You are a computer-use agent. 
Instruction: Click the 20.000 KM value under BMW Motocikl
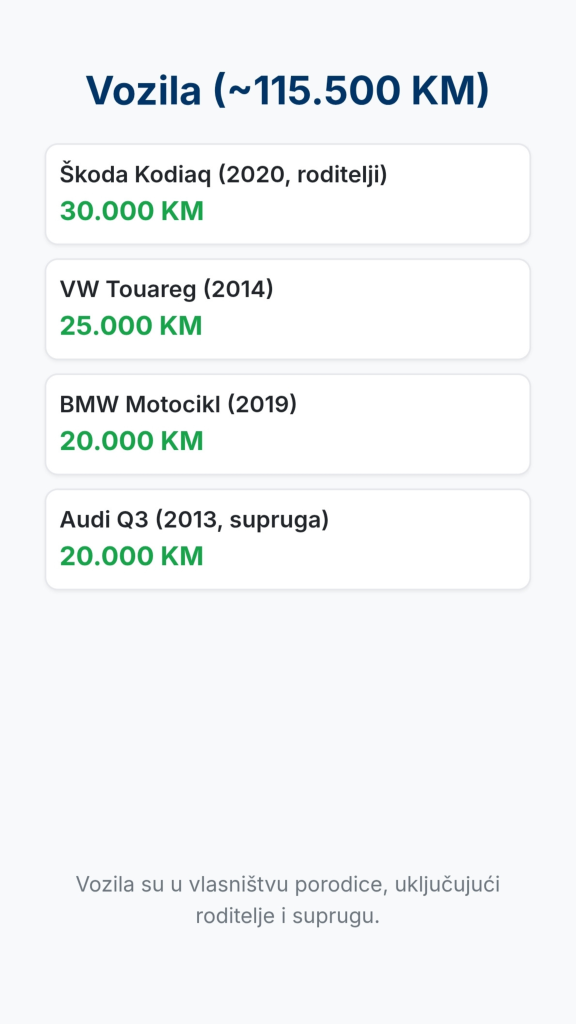pos(132,441)
